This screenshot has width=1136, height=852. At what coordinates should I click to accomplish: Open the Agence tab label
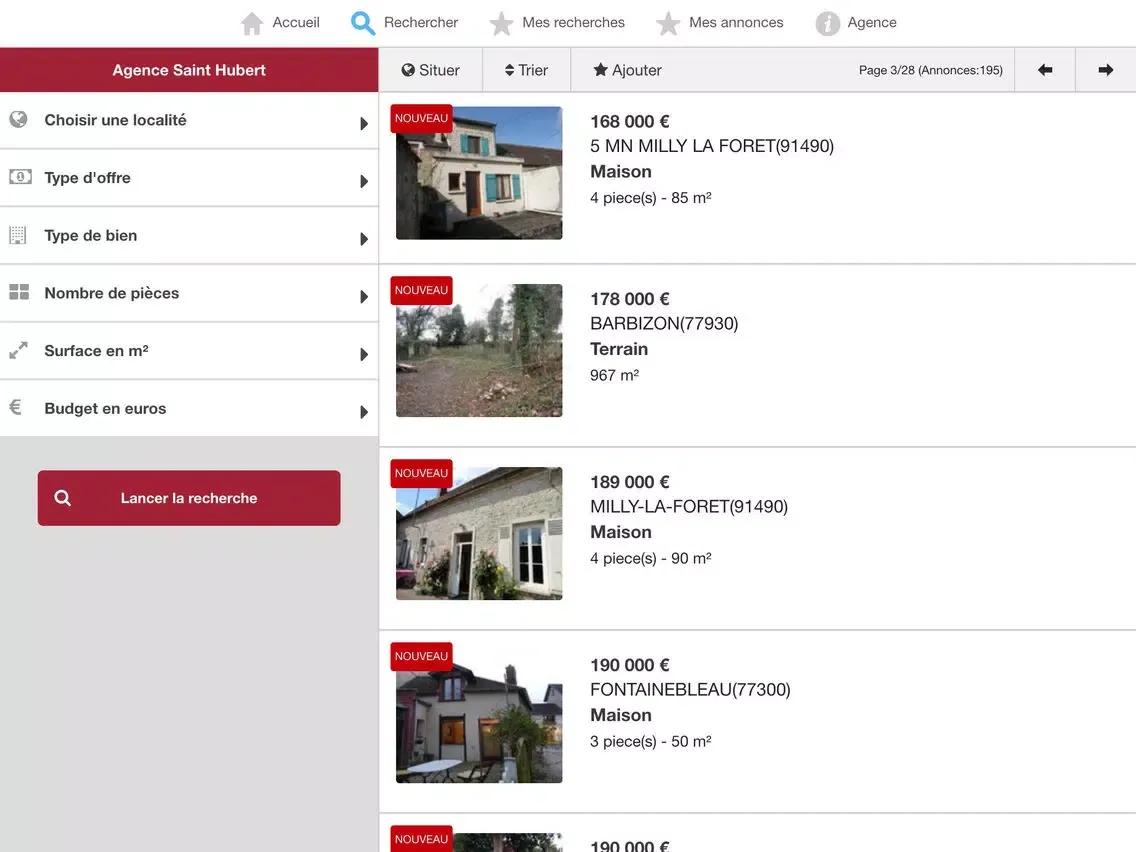click(x=872, y=22)
